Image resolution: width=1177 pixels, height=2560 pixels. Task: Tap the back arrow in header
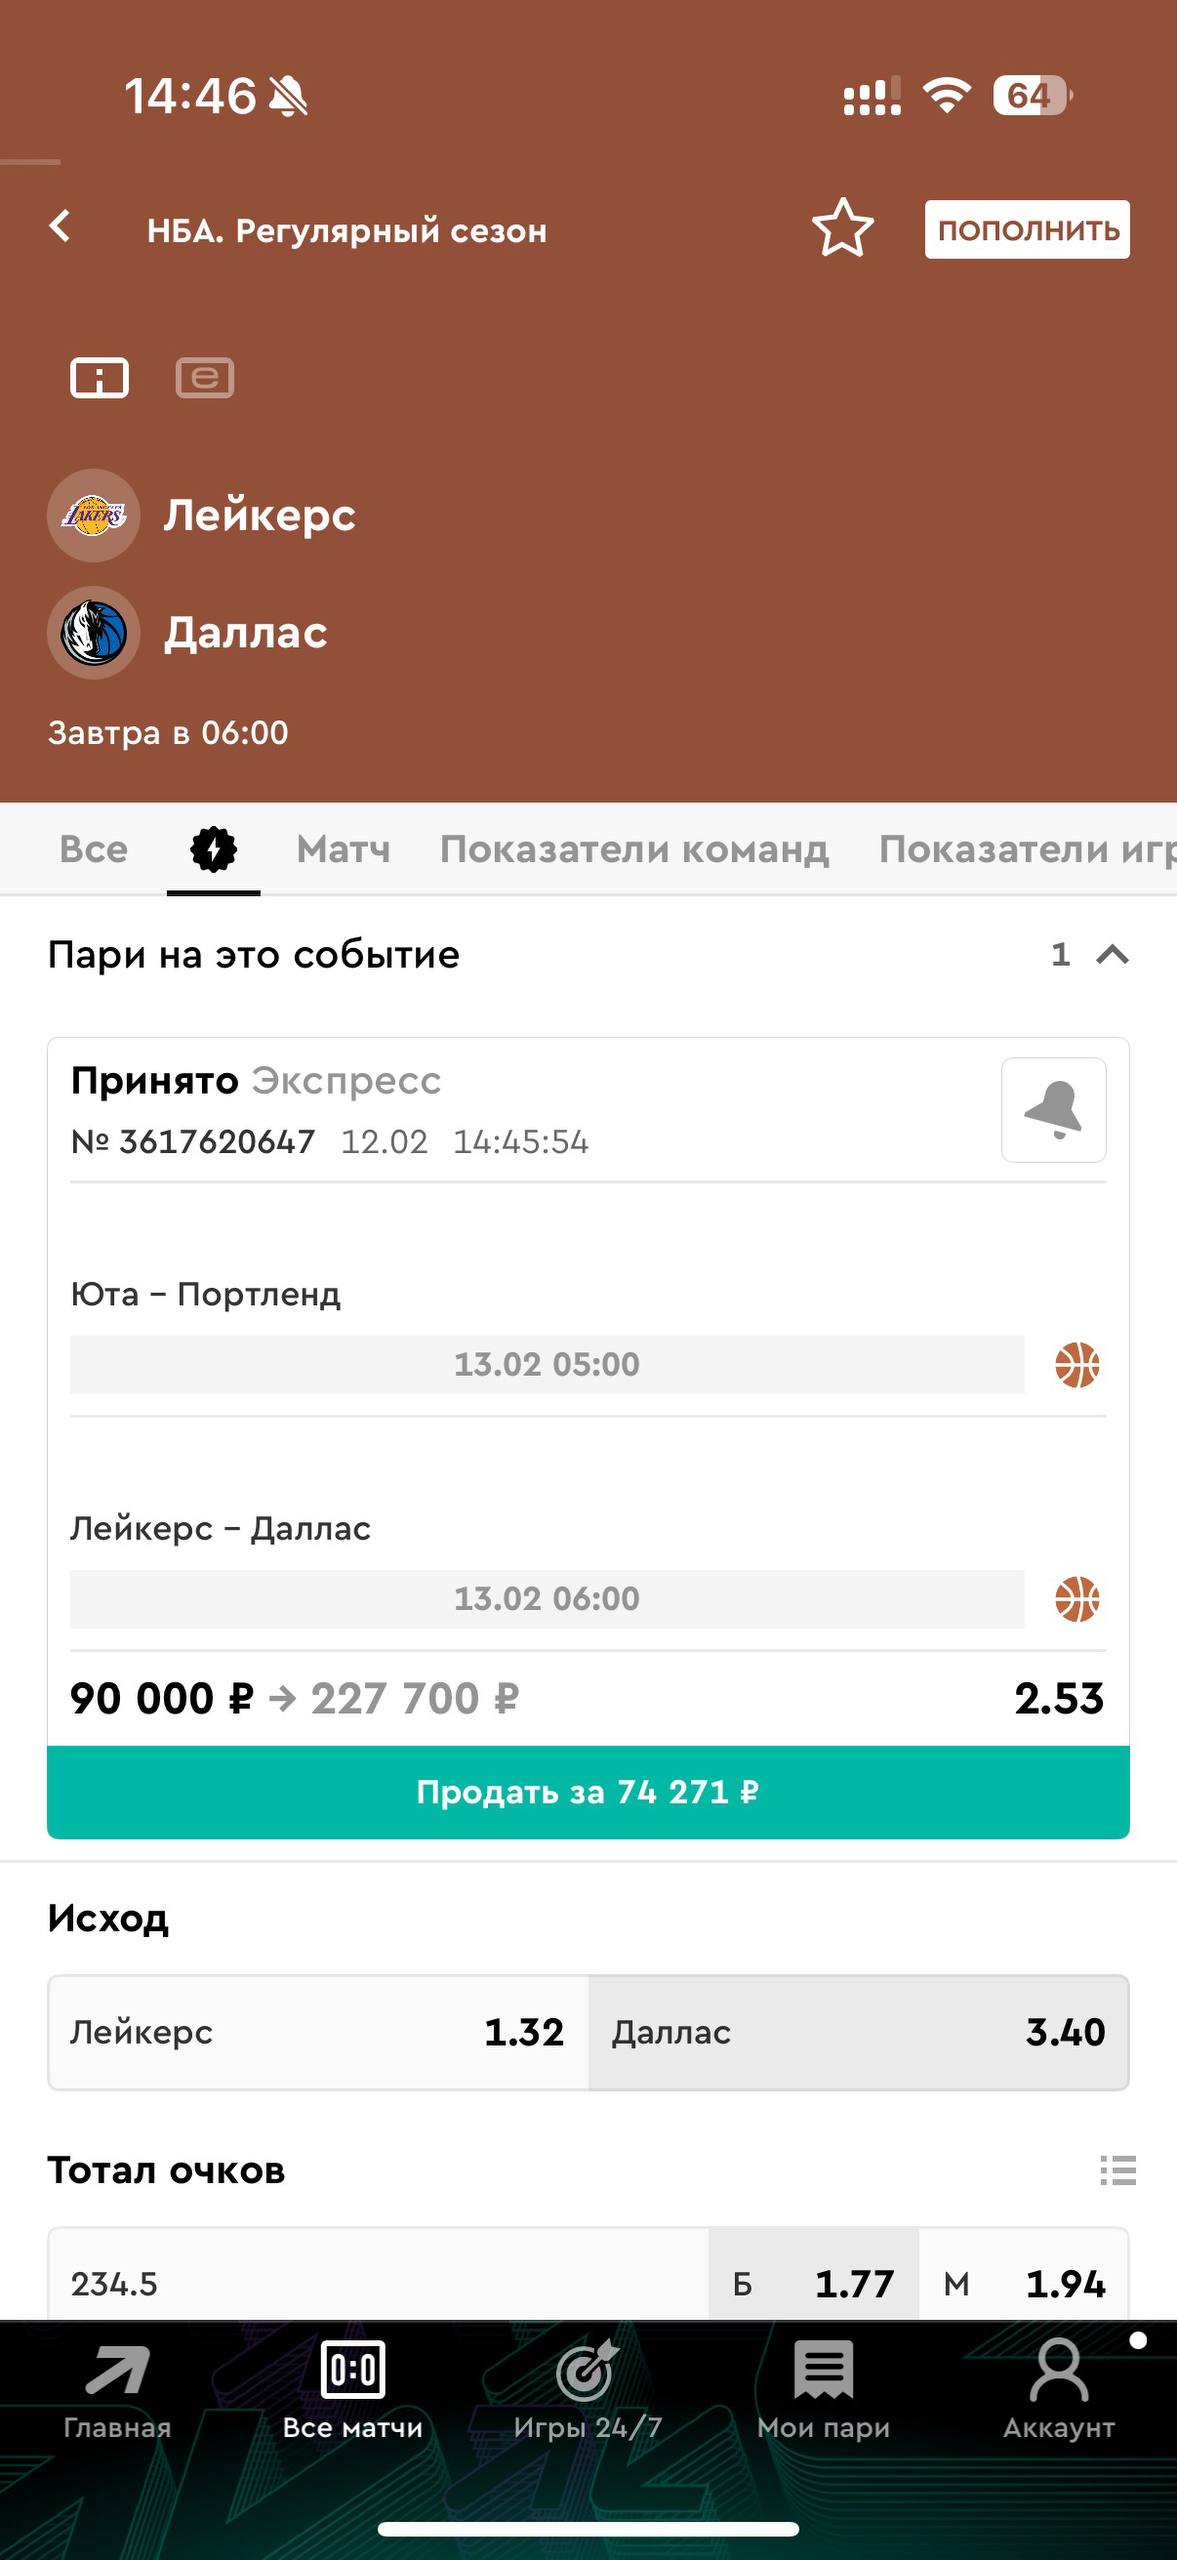click(61, 227)
